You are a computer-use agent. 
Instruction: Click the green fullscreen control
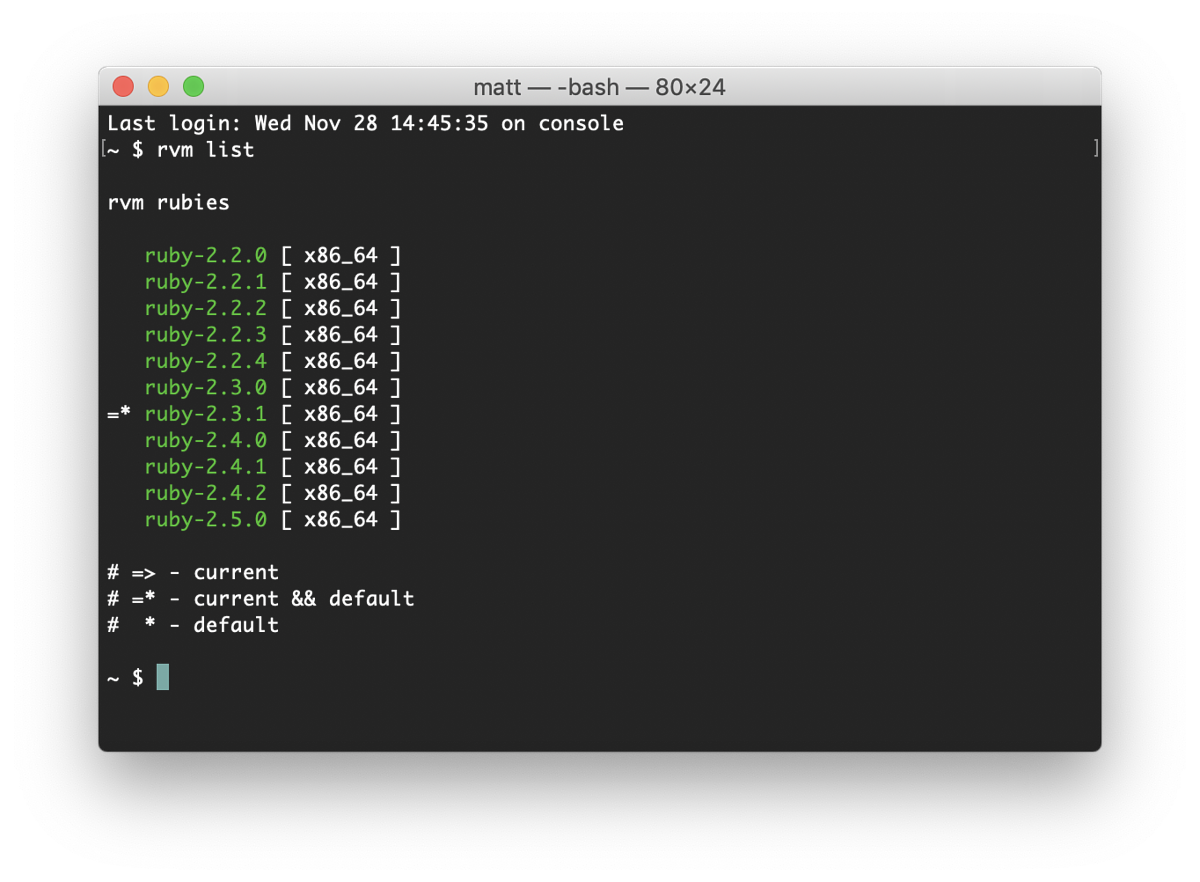pyautogui.click(x=195, y=86)
